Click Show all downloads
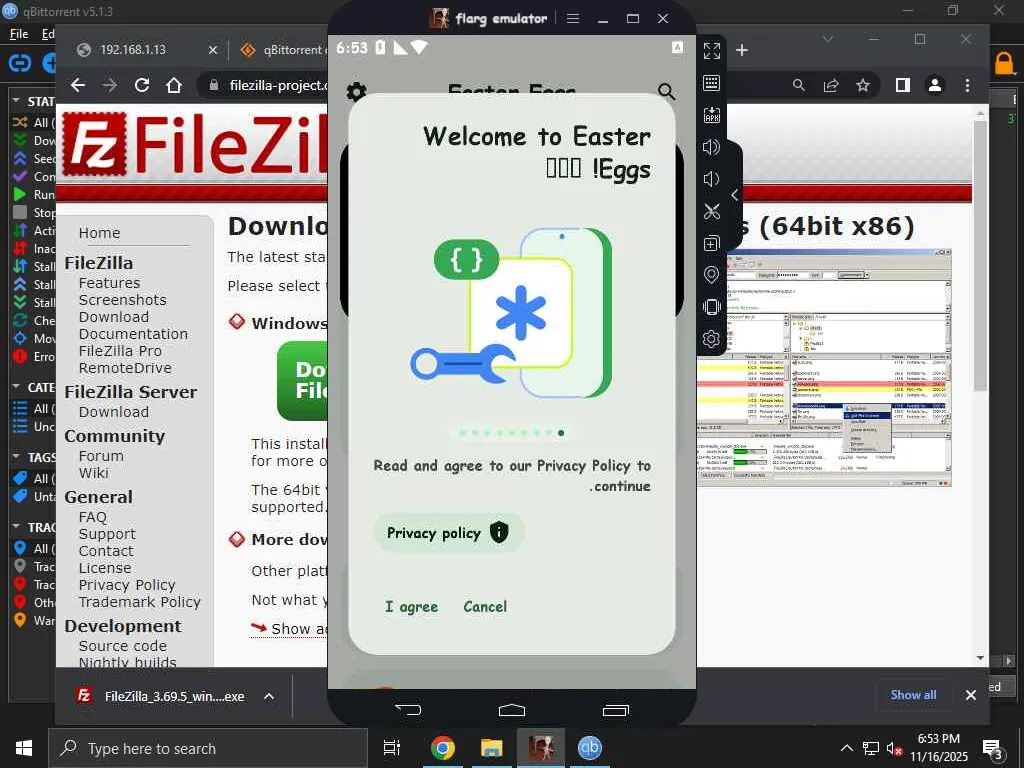 coord(913,695)
